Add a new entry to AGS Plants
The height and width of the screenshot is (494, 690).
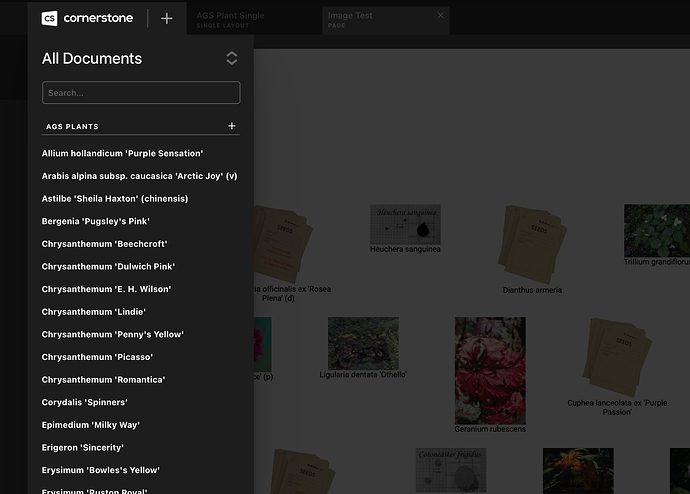231,126
